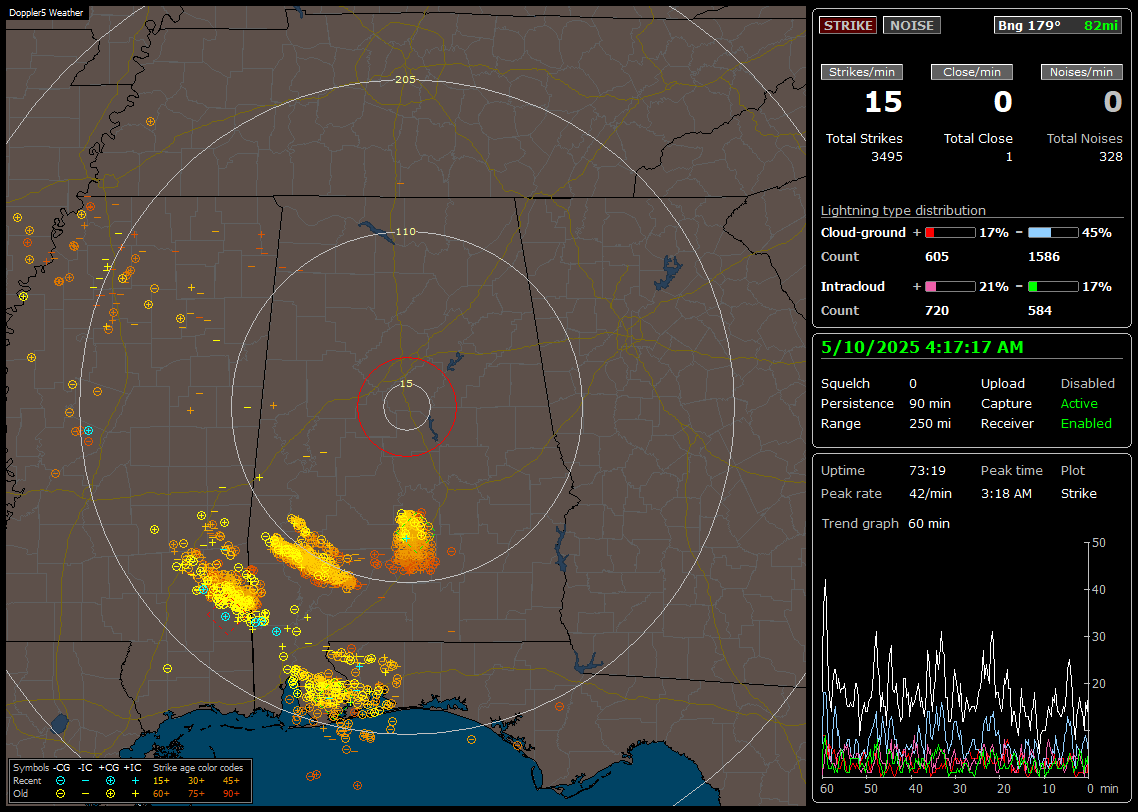Click the Old +CG yellow symbol in legend
Image resolution: width=1138 pixels, height=812 pixels.
coord(110,794)
